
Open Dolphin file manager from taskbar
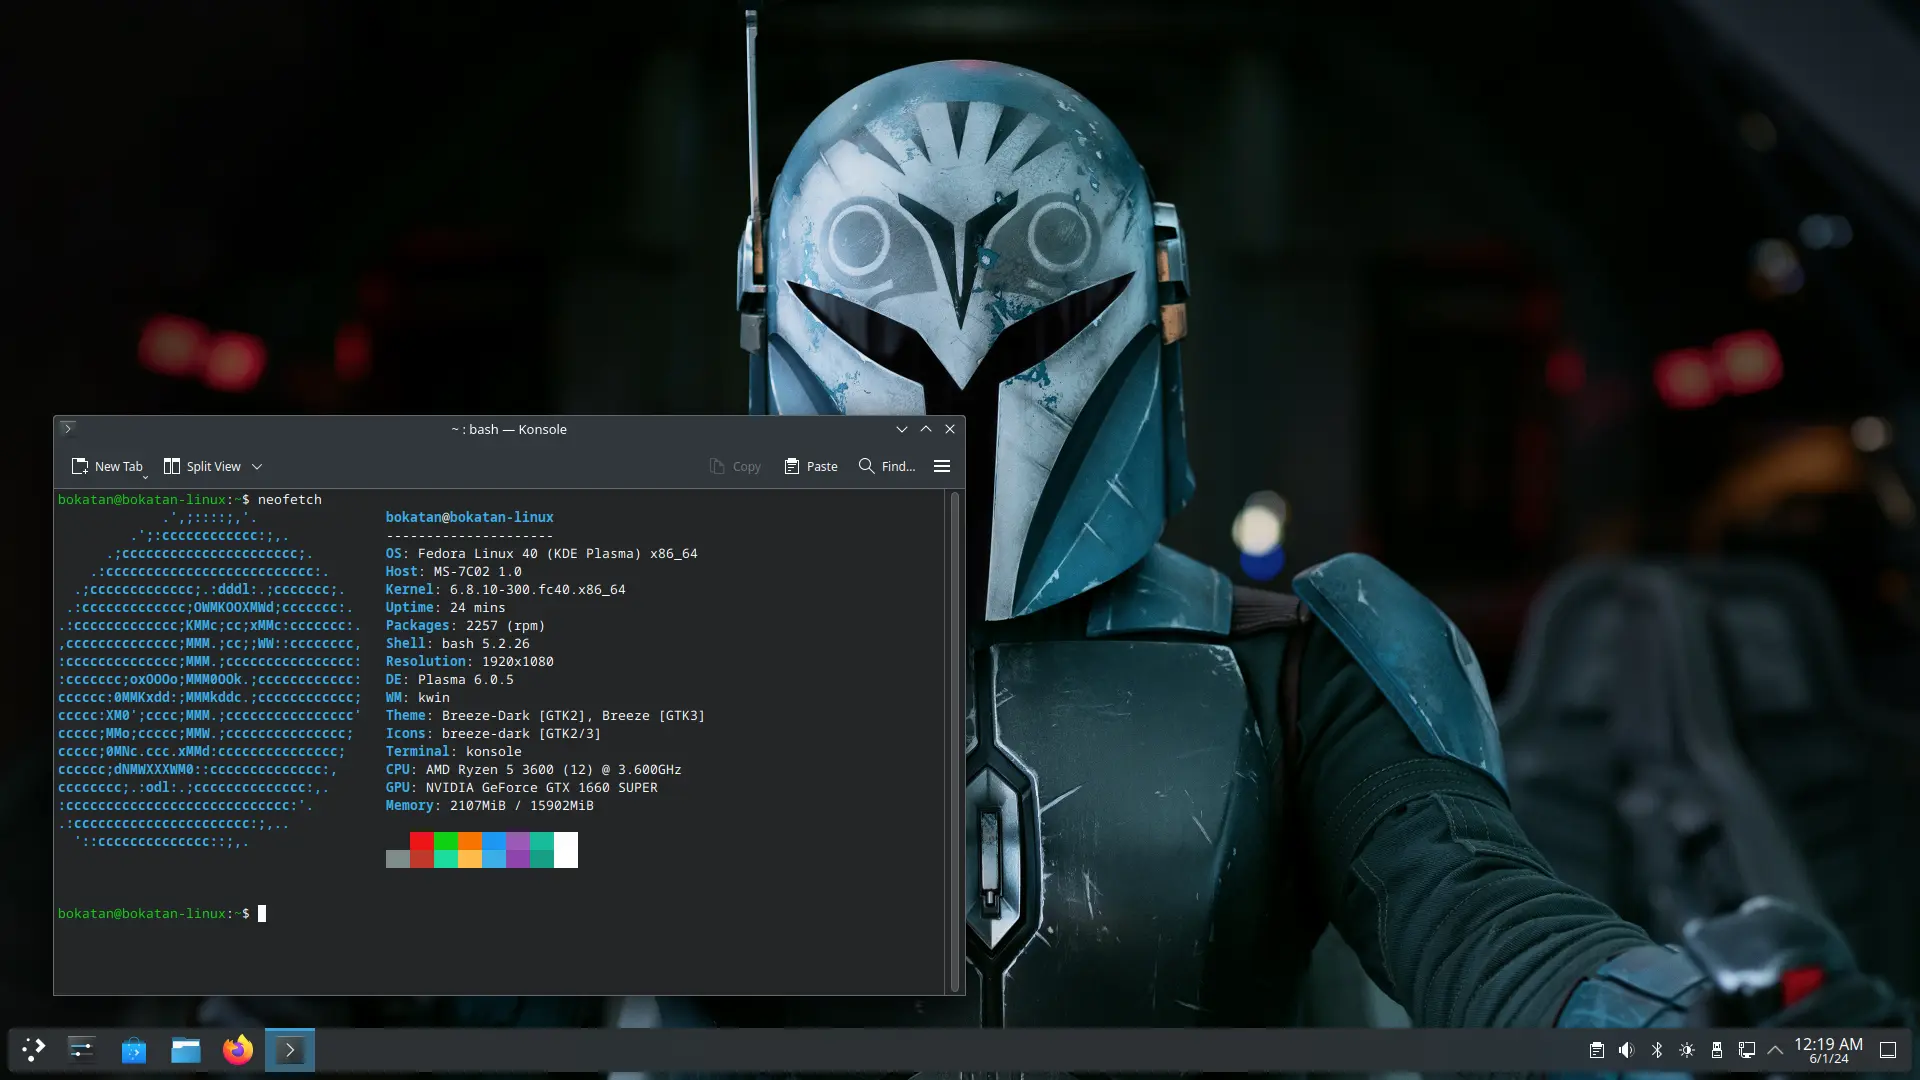coord(186,1050)
